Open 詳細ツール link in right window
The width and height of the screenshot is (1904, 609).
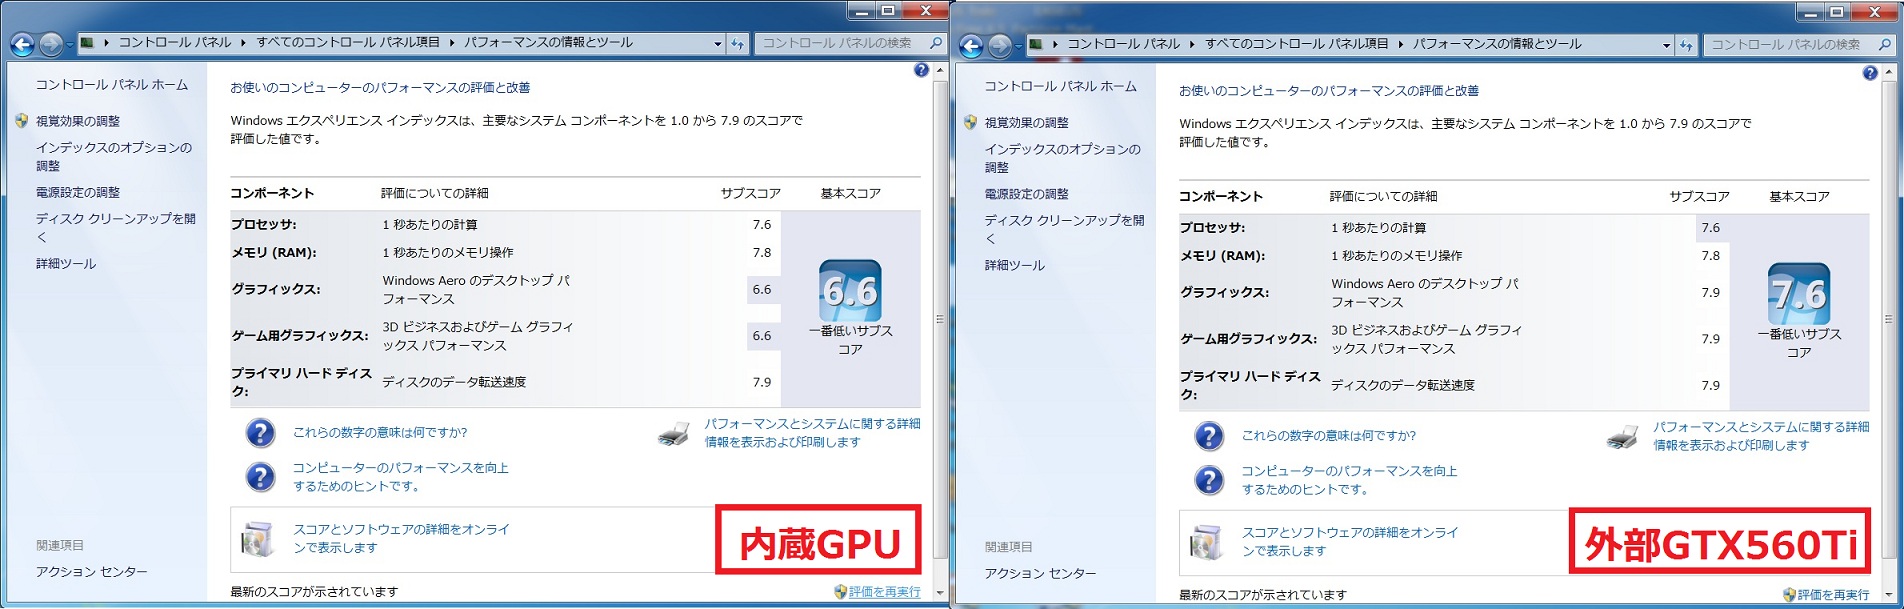[x=1015, y=265]
